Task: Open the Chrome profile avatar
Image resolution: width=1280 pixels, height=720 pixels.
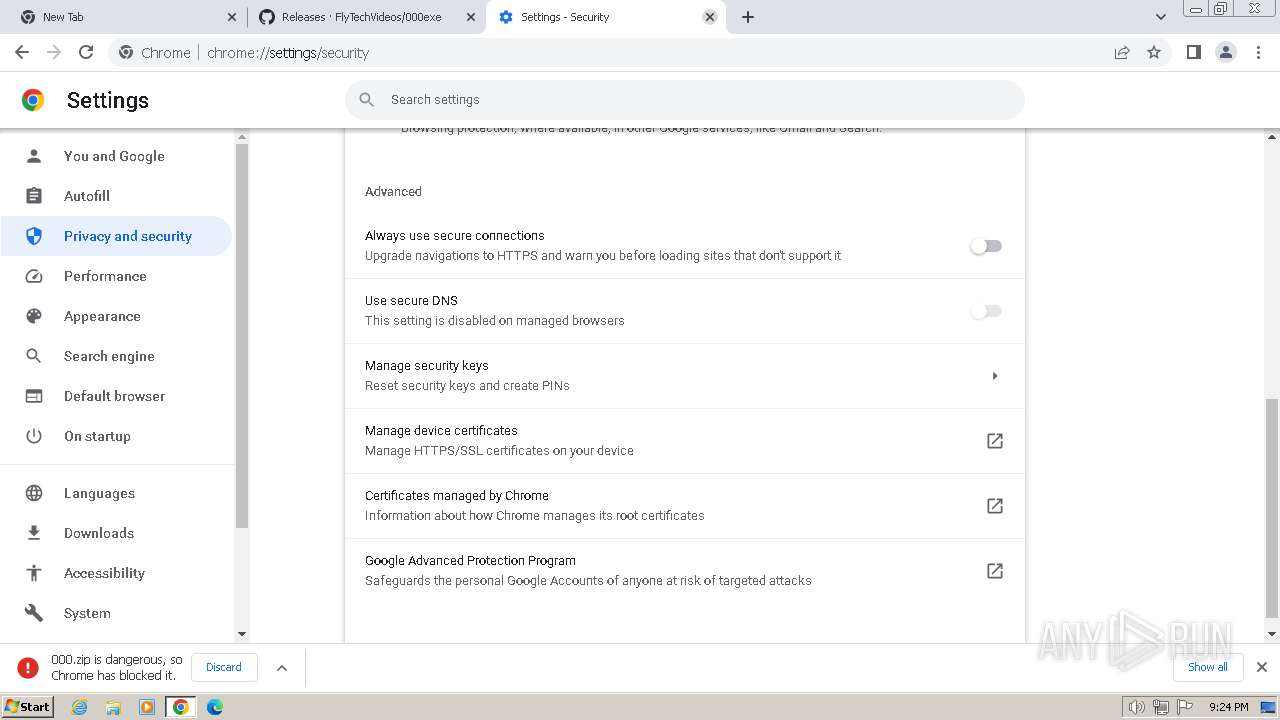Action: click(x=1225, y=53)
